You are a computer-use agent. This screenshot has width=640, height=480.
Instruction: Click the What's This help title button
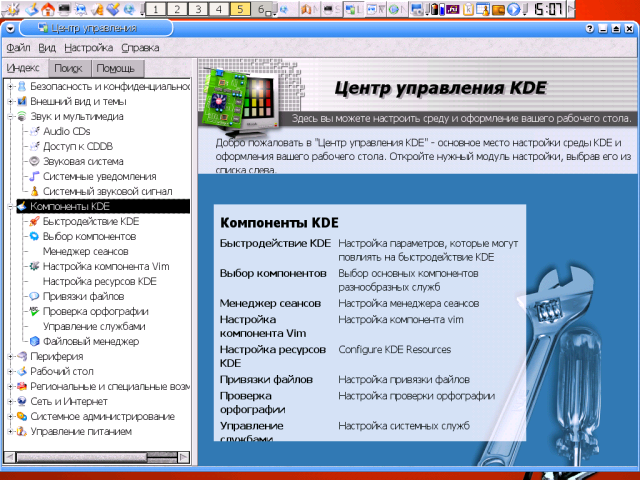pos(589,29)
